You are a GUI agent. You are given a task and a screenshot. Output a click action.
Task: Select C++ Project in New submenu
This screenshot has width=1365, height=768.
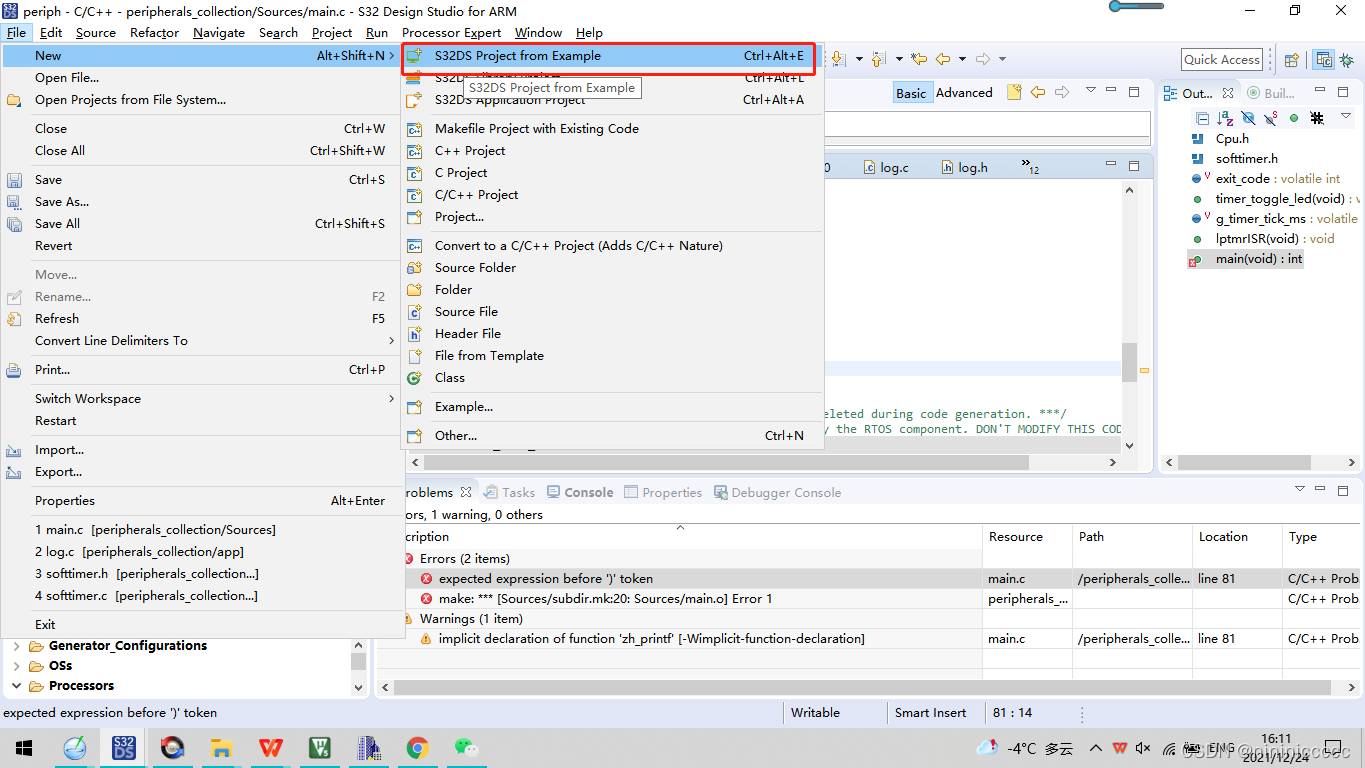[x=610, y=150]
